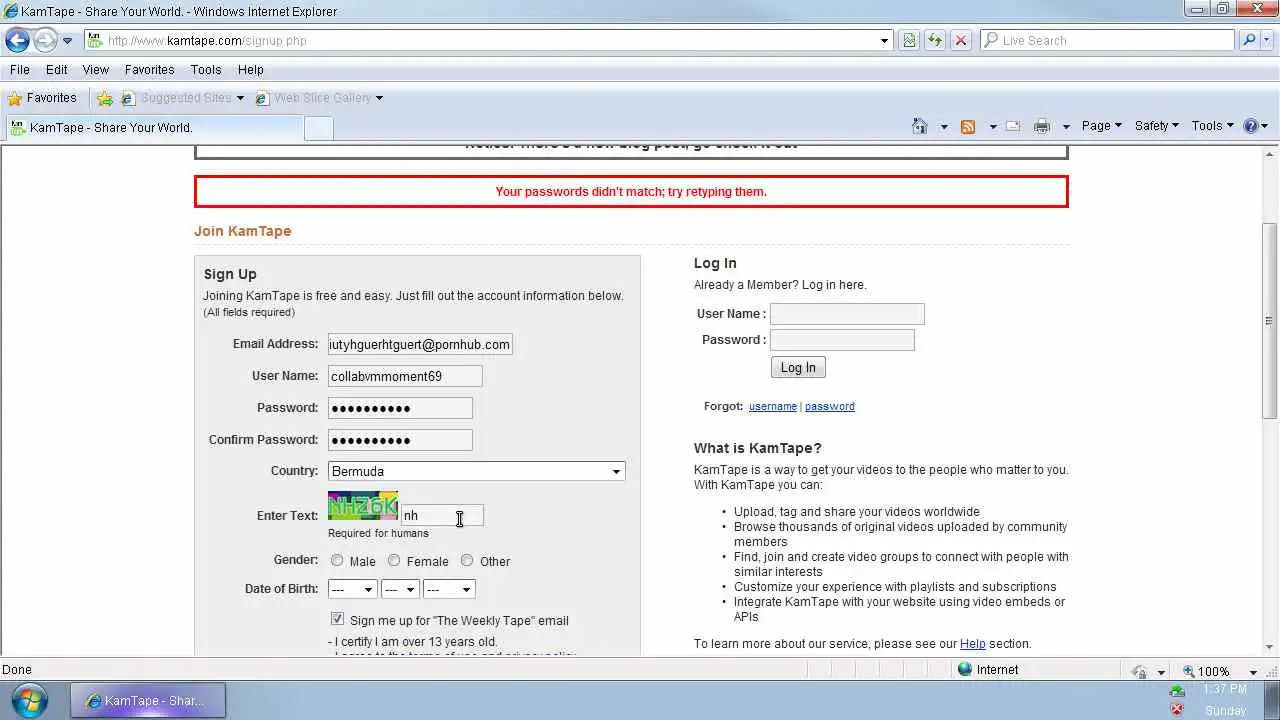The image size is (1280, 720).
Task: Click the orange RSS feeds icon
Action: tap(968, 126)
